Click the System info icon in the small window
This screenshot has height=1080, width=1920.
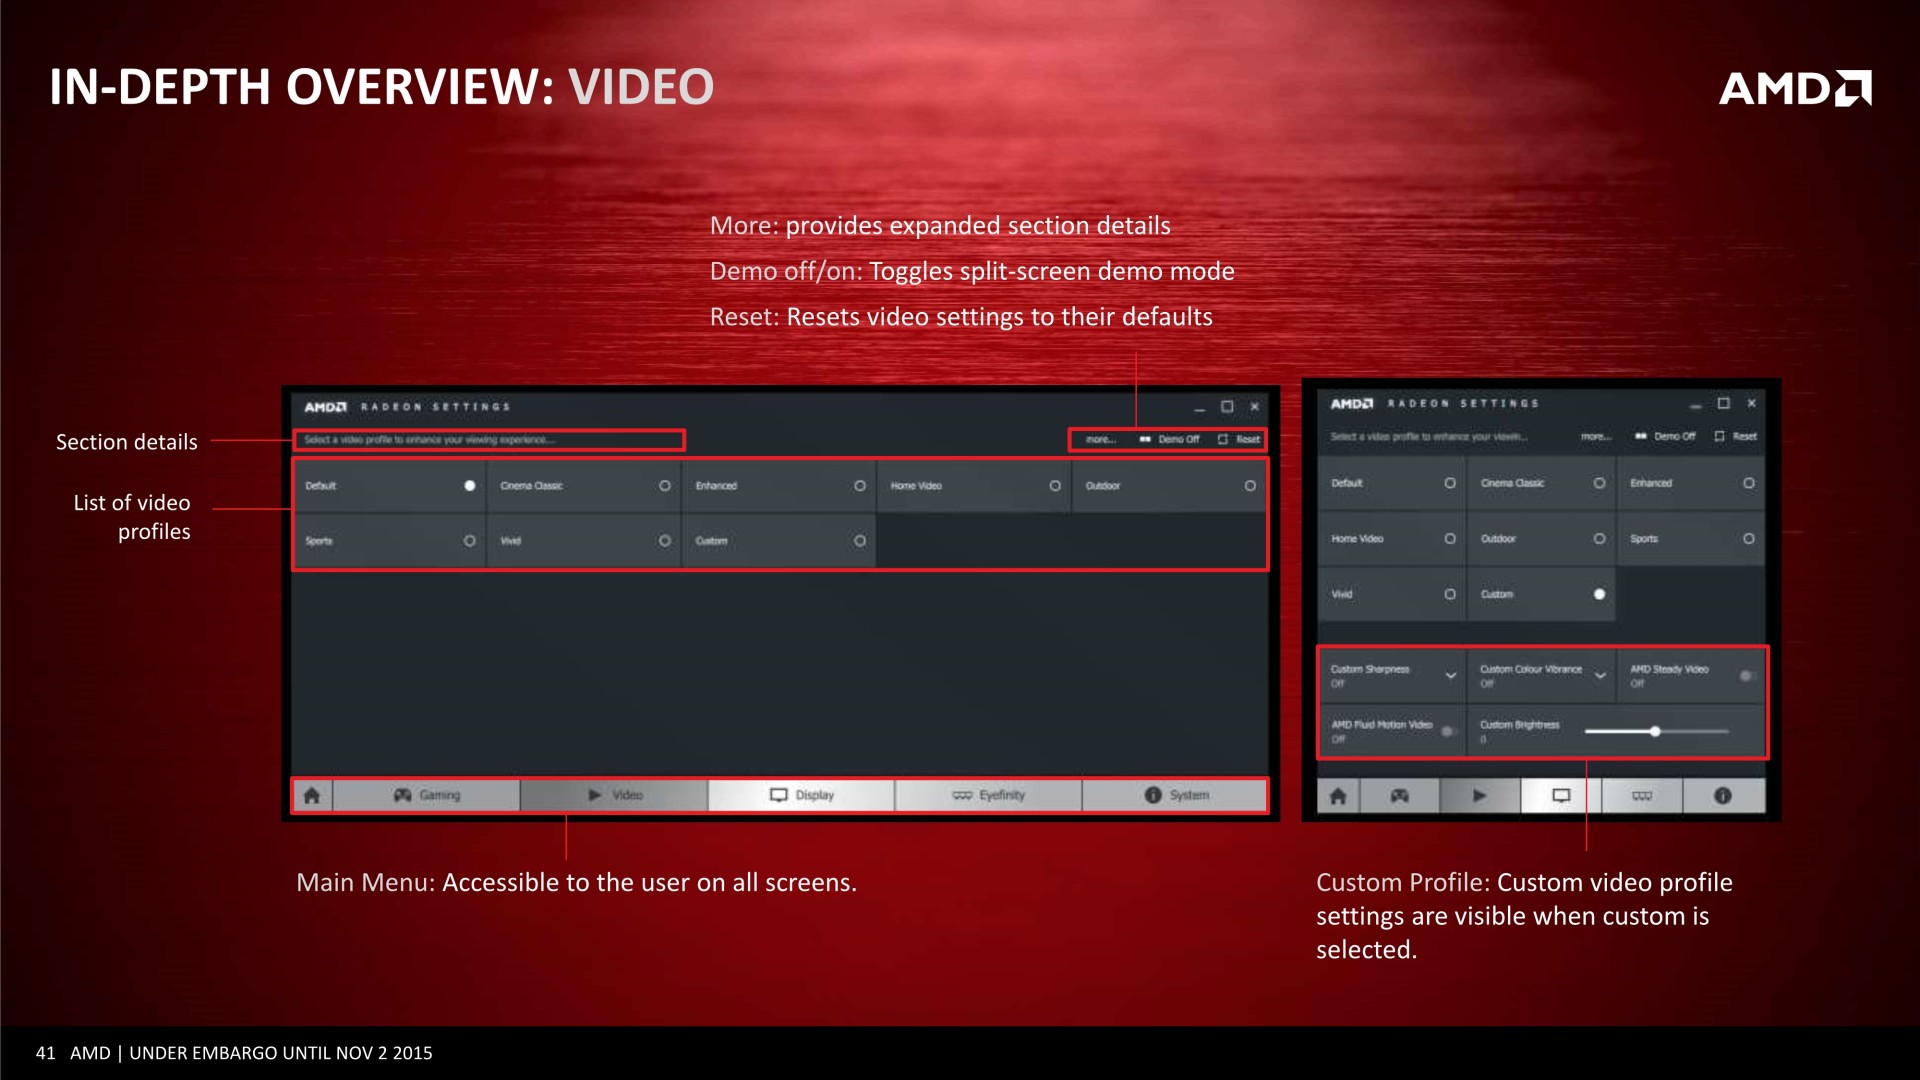1722,796
